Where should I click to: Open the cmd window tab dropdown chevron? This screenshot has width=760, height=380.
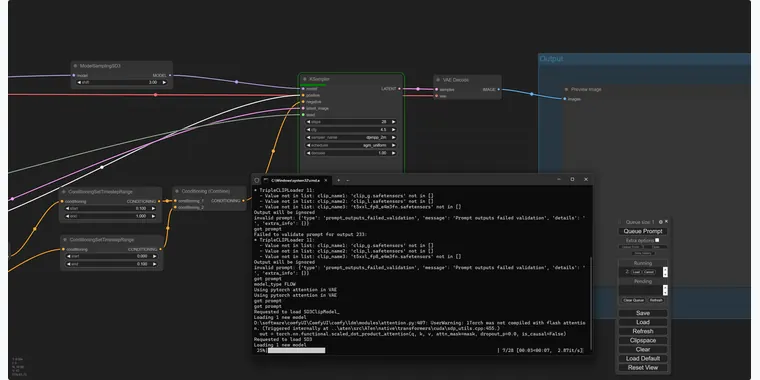coord(348,180)
